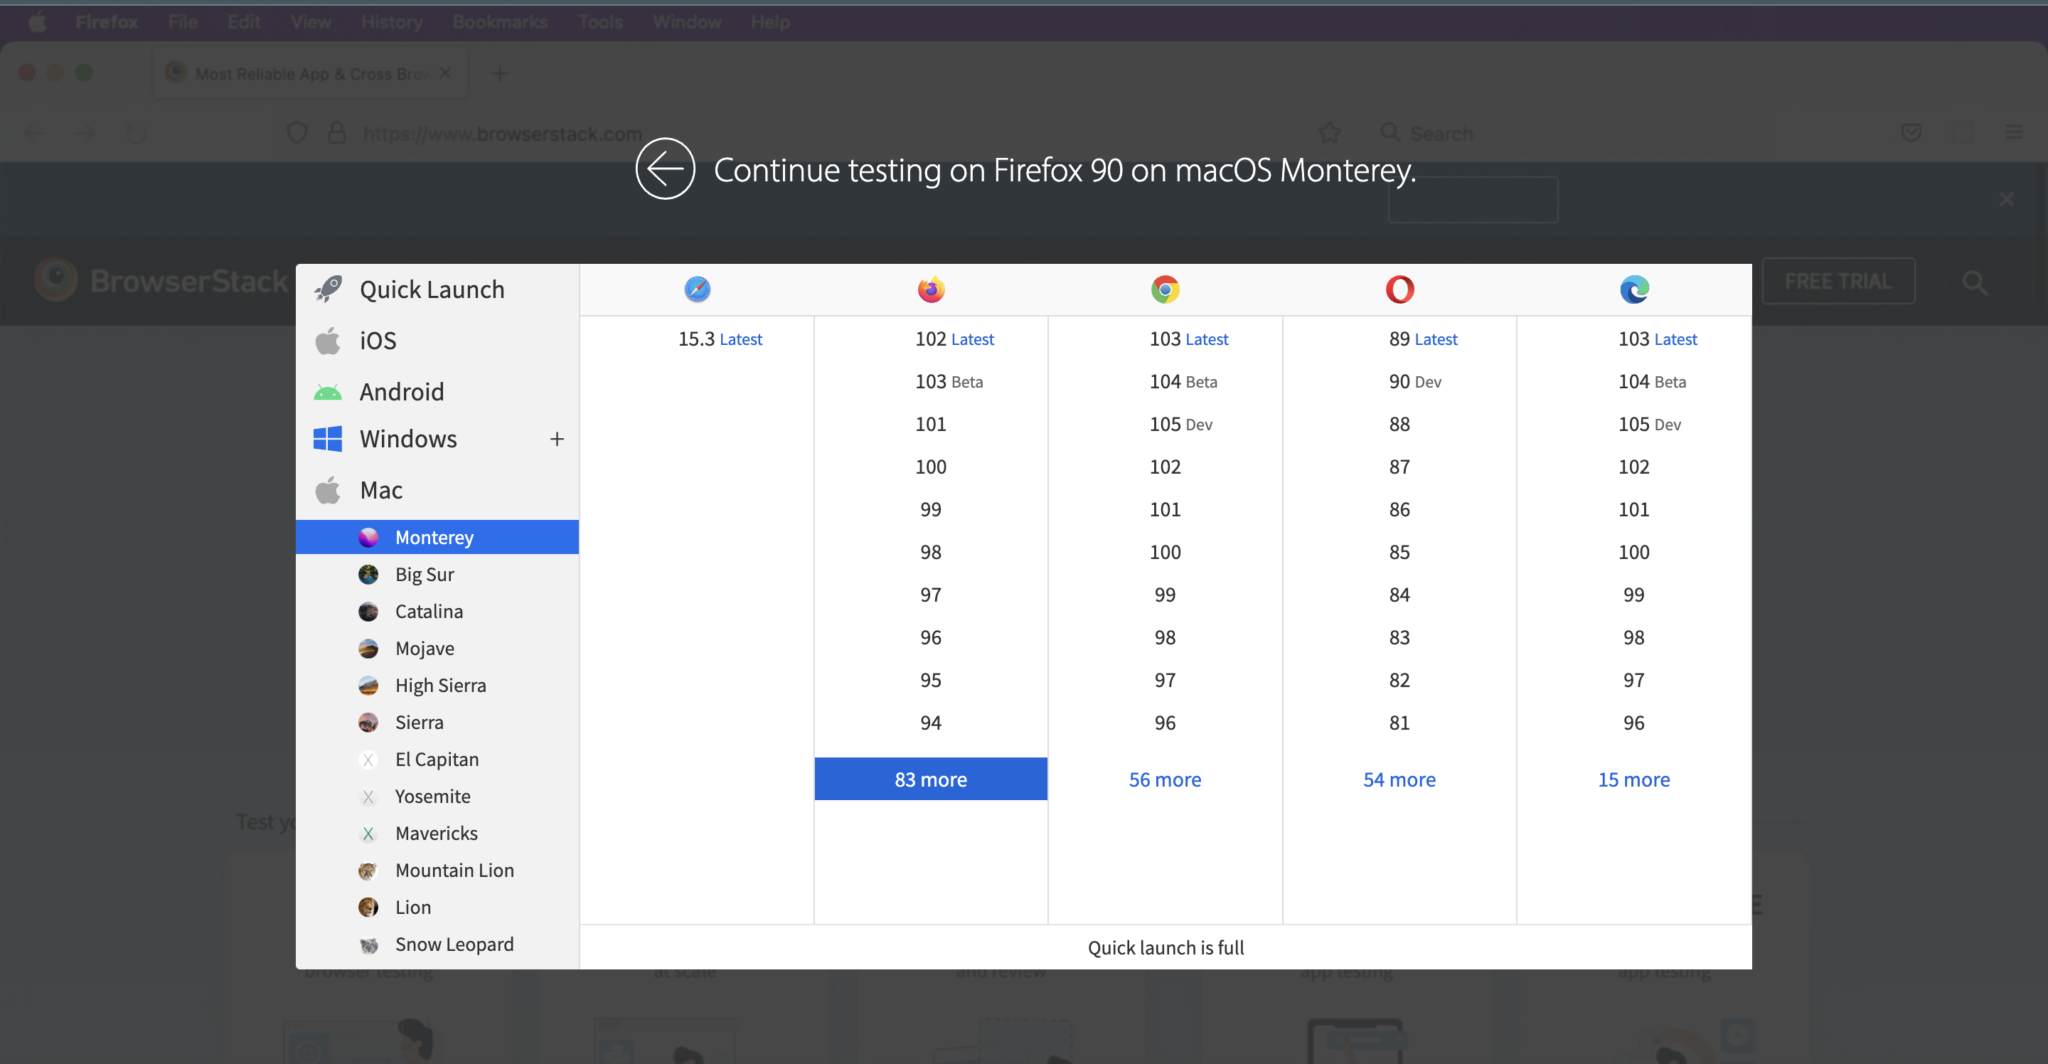Expand 83 more Firefox versions

[x=930, y=779]
